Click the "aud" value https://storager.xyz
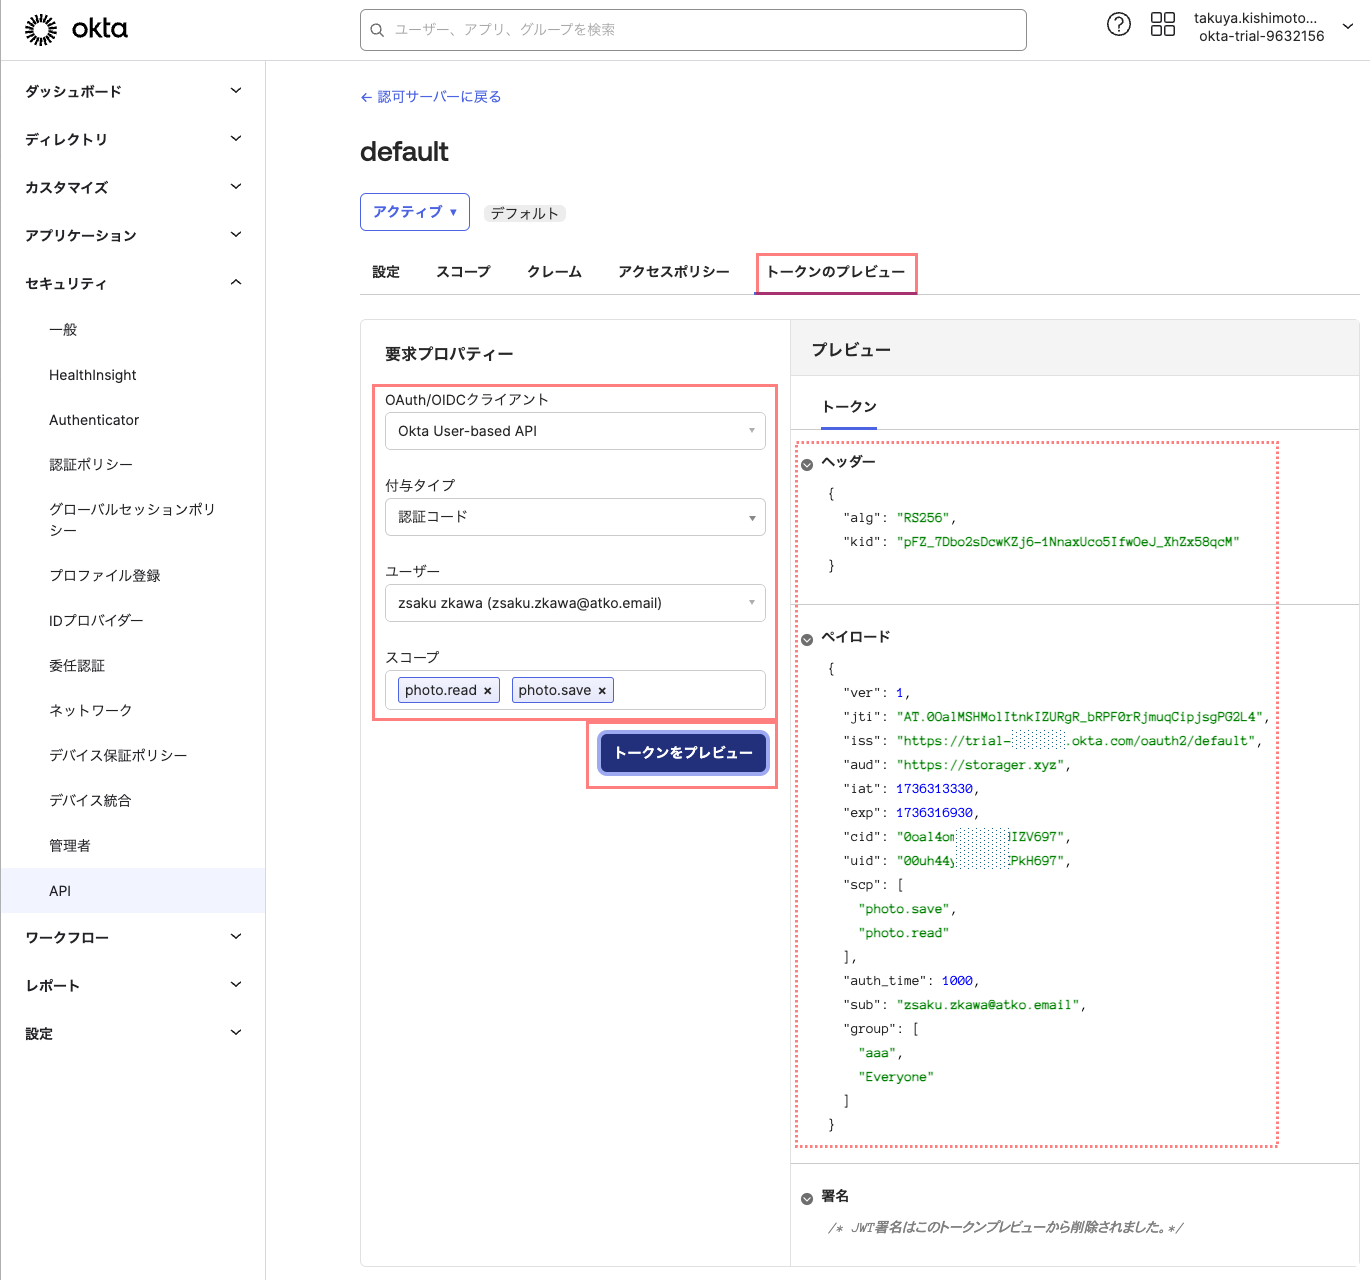The width and height of the screenshot is (1370, 1280). 980,765
